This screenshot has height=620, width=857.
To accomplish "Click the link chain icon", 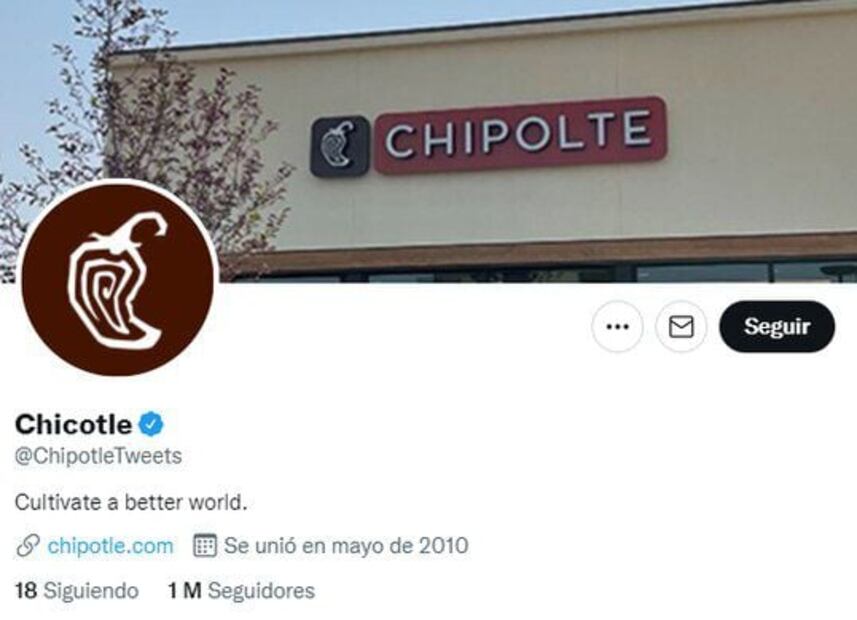I will (x=27, y=546).
